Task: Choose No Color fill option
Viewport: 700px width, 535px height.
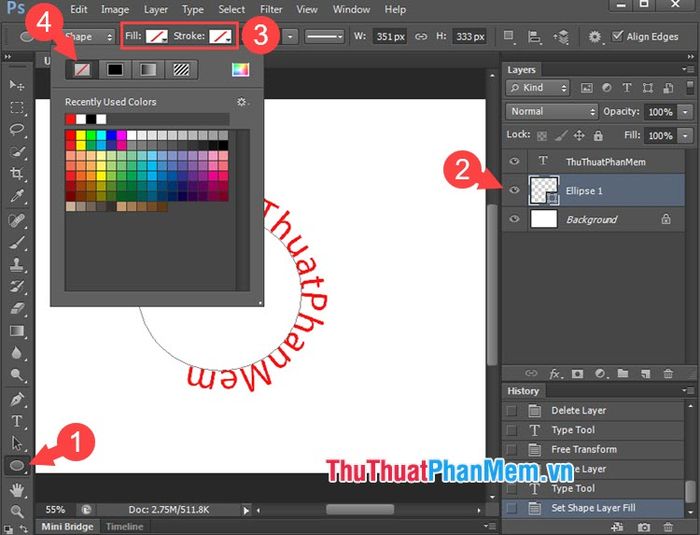Action: (x=82, y=70)
